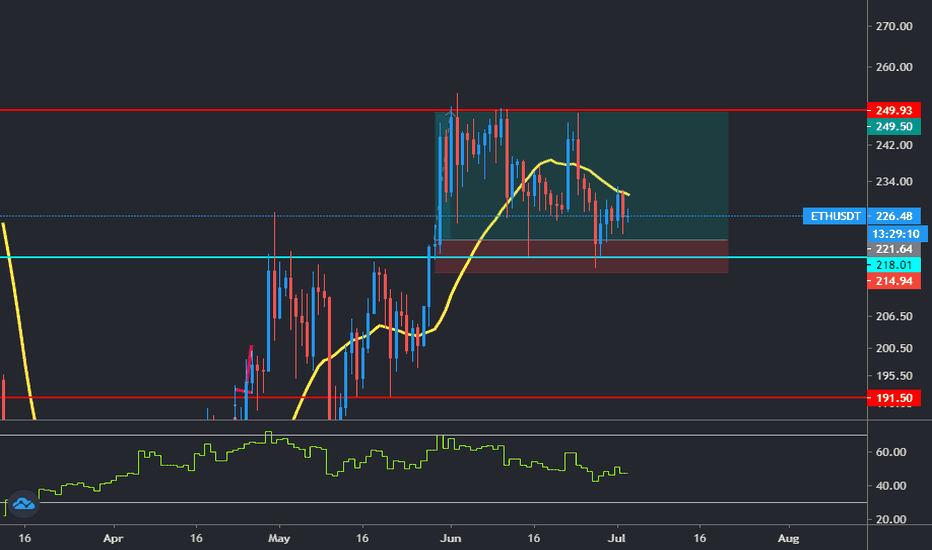Select the green 249.50 target label
The height and width of the screenshot is (550, 932).
point(894,127)
